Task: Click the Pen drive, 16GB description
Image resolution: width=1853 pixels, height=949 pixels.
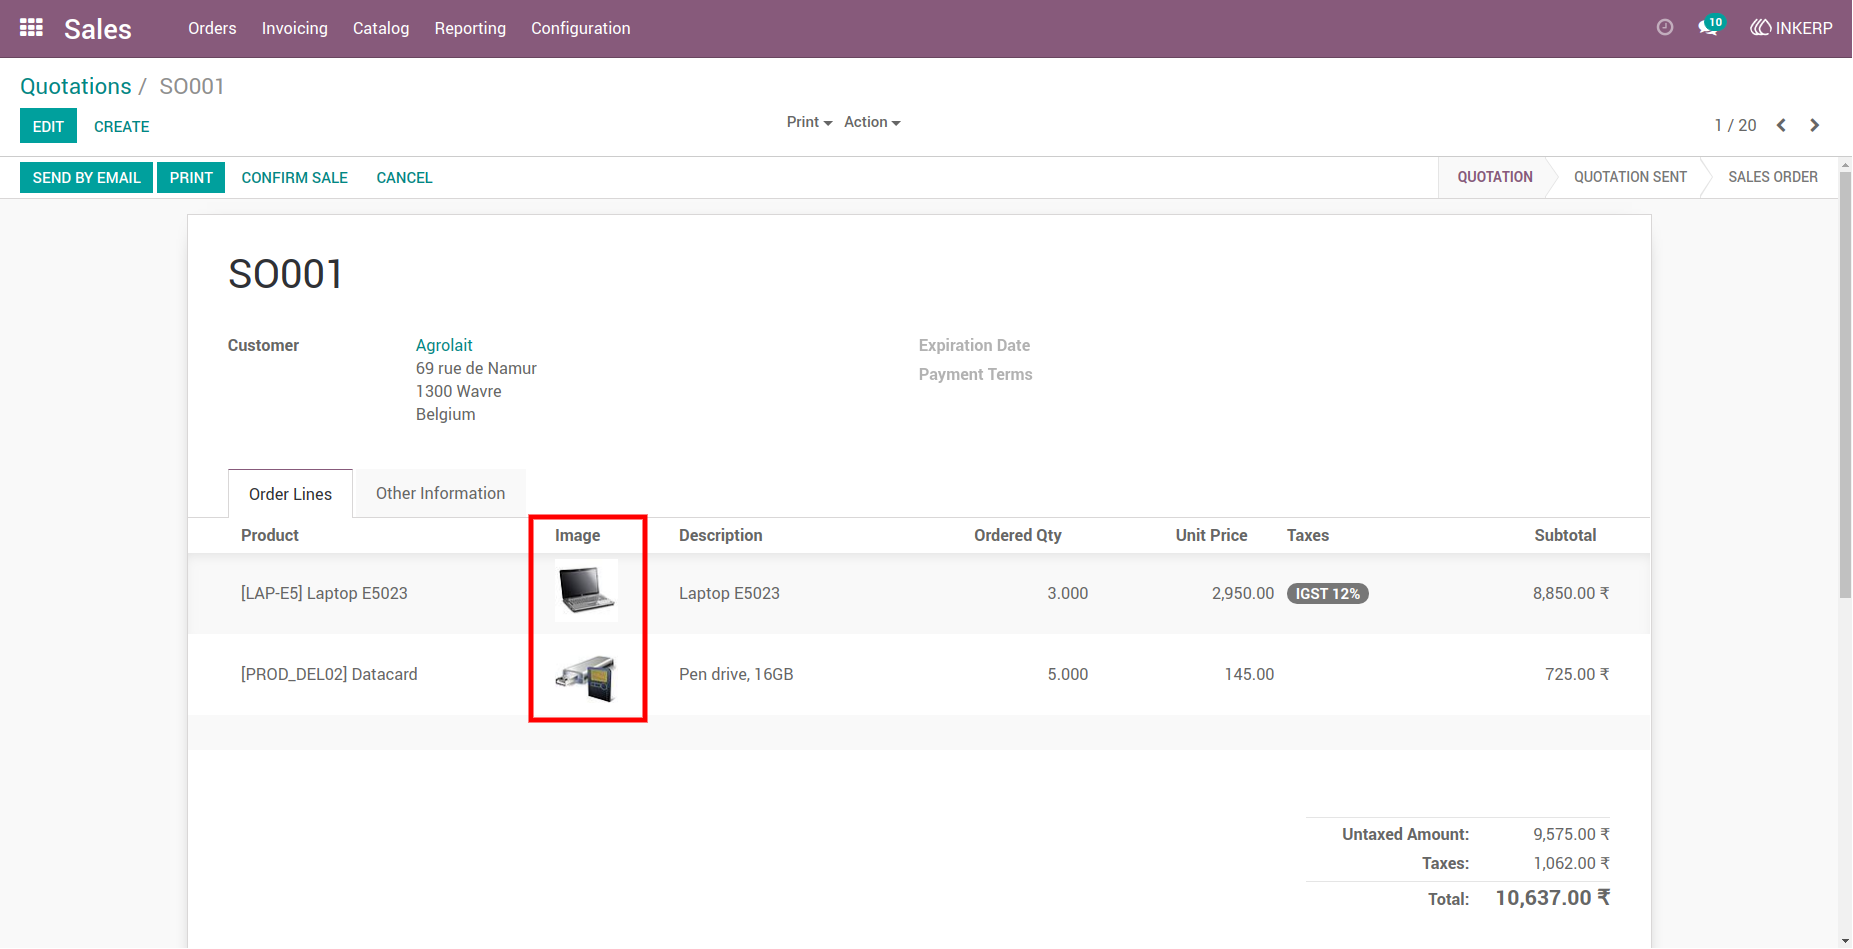Action: pyautogui.click(x=736, y=674)
